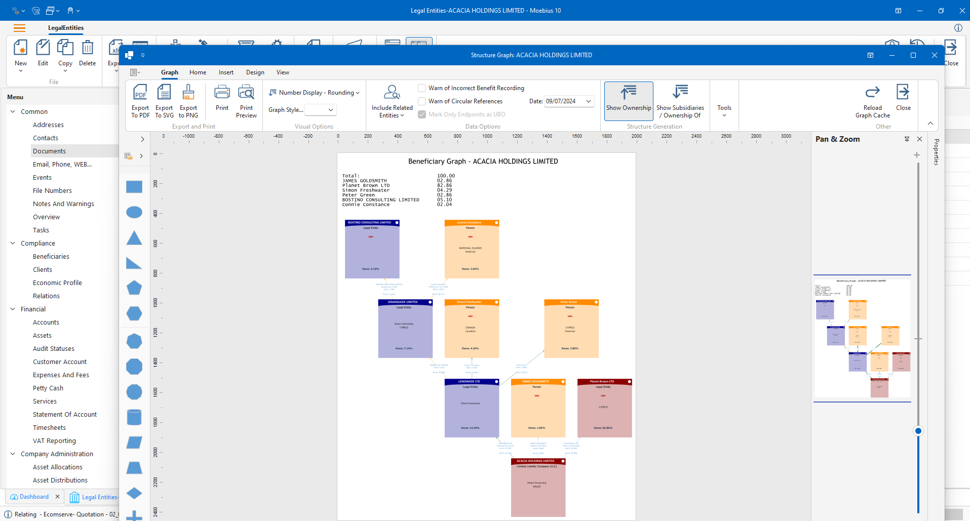Collapse the Company Administration section
This screenshot has width=970, height=521.
pyautogui.click(x=12, y=454)
